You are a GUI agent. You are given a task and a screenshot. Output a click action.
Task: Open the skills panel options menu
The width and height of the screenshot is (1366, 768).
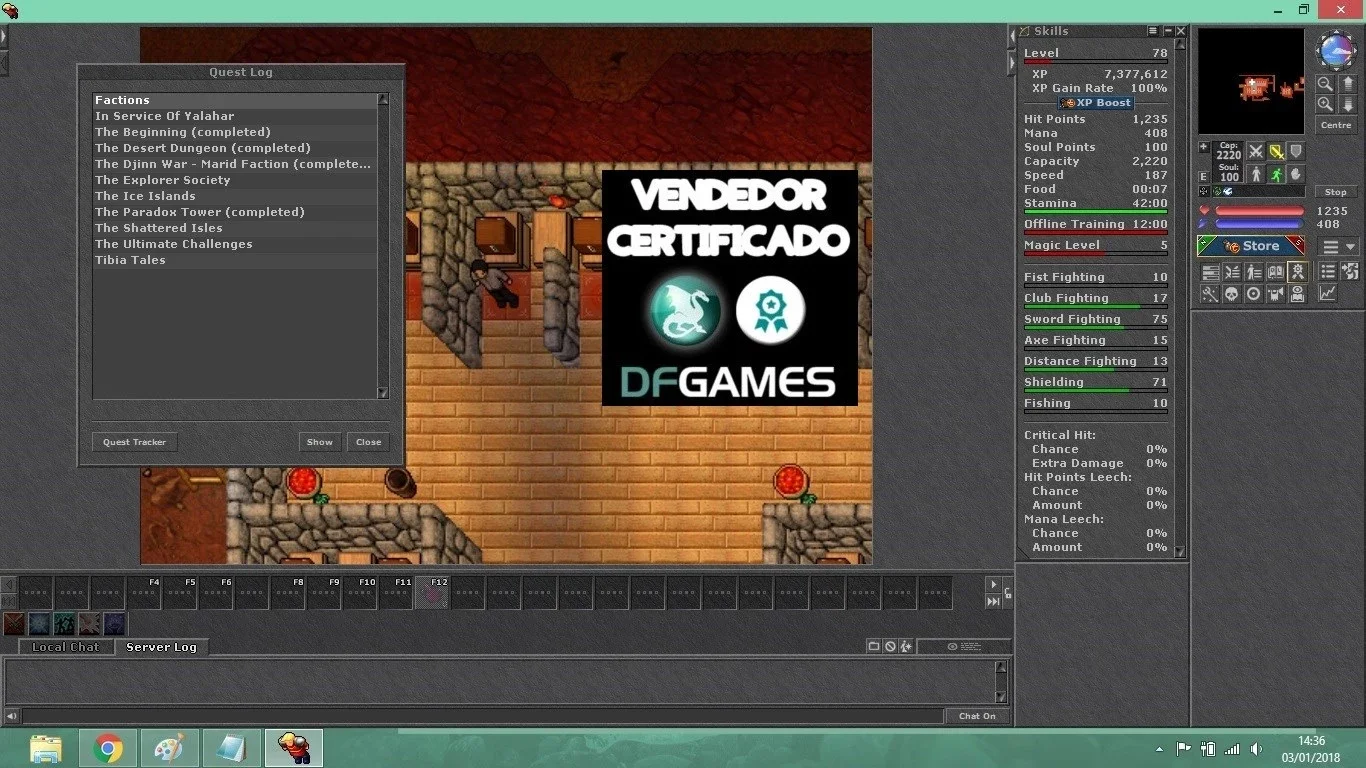point(1153,32)
